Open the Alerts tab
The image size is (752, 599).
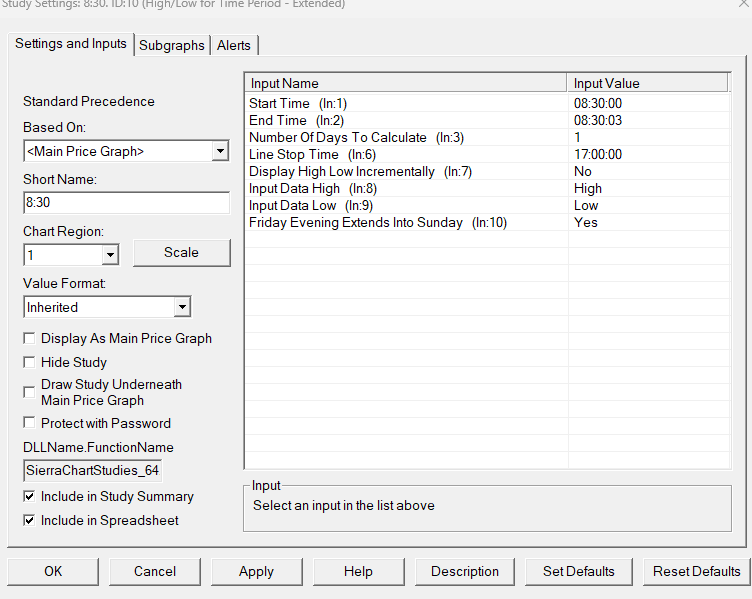pos(234,45)
